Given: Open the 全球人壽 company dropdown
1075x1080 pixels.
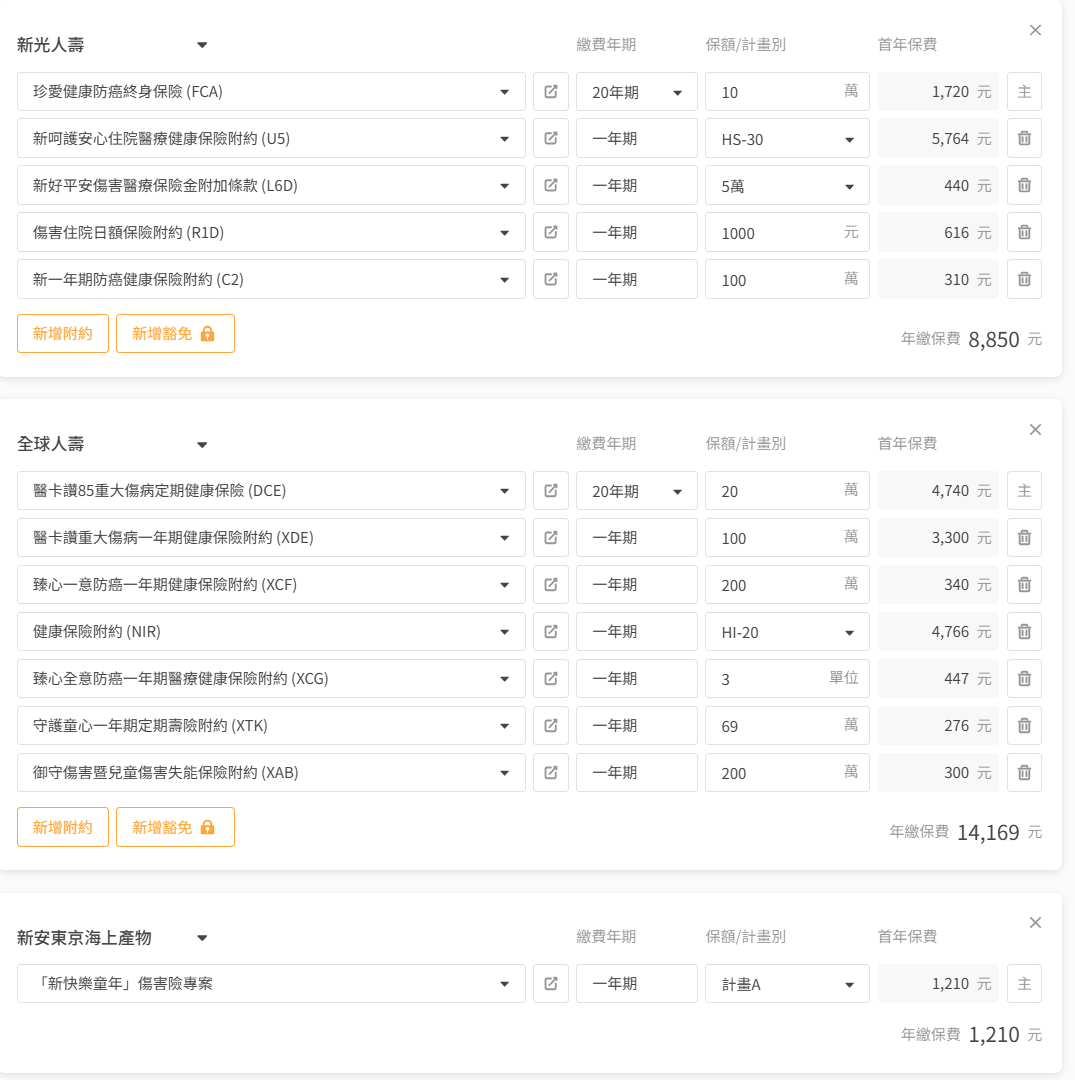Looking at the screenshot, I should coord(112,444).
